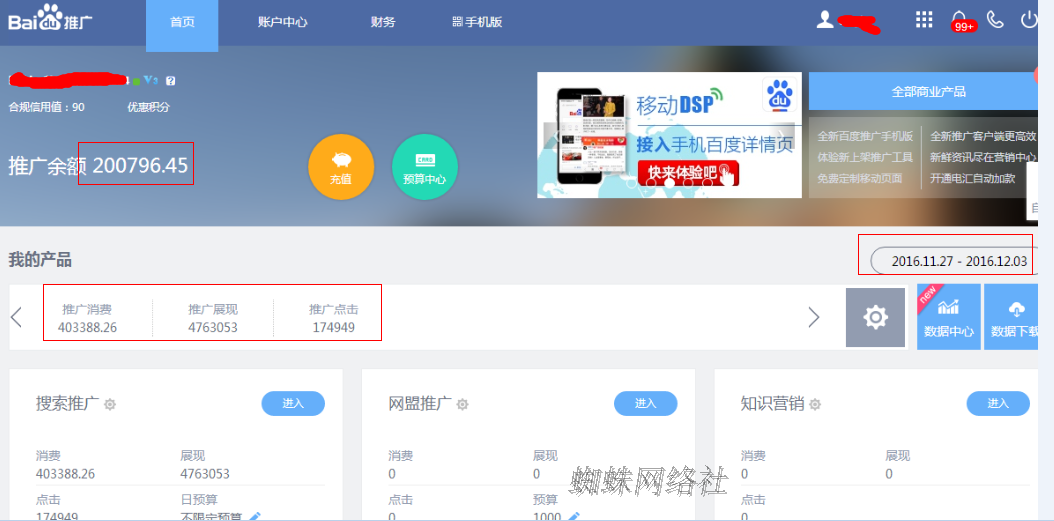Open the 手机版 tab
The image size is (1054, 521).
tap(477, 22)
